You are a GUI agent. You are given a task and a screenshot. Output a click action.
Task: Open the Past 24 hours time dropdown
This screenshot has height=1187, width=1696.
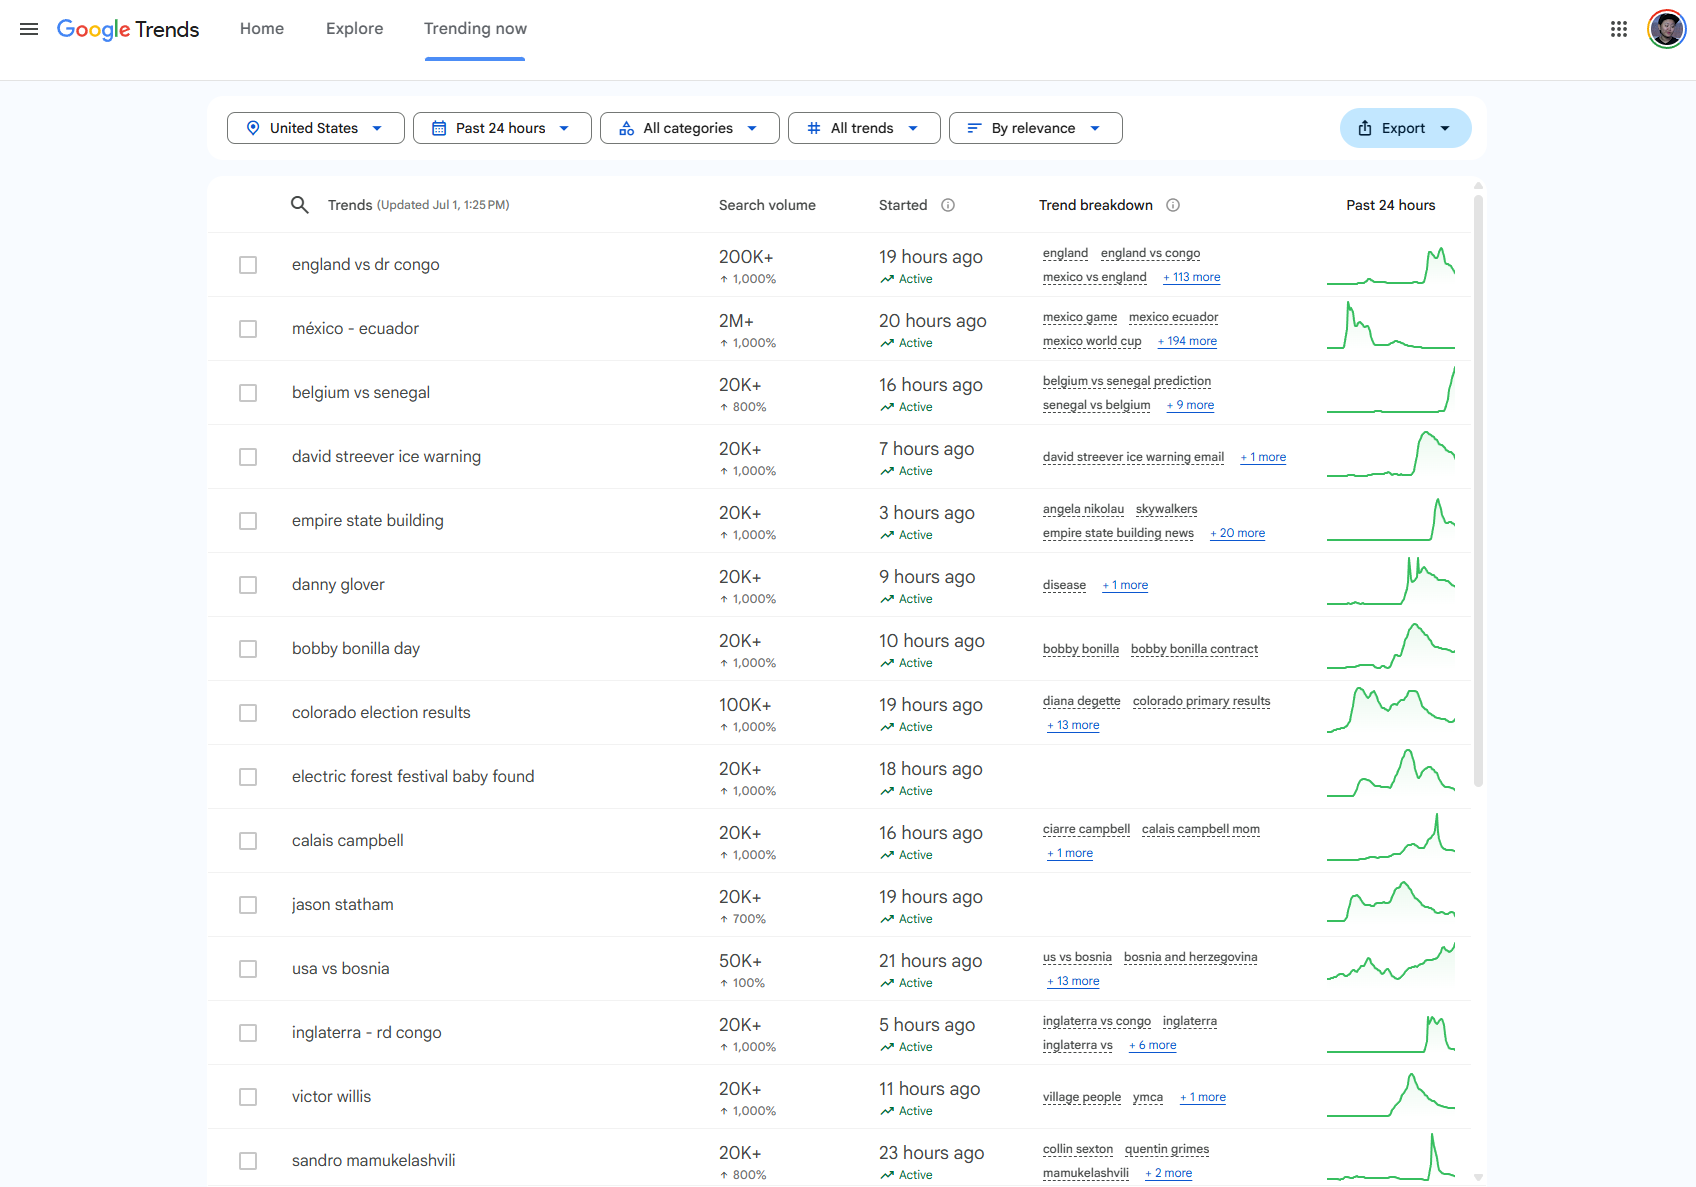[502, 128]
